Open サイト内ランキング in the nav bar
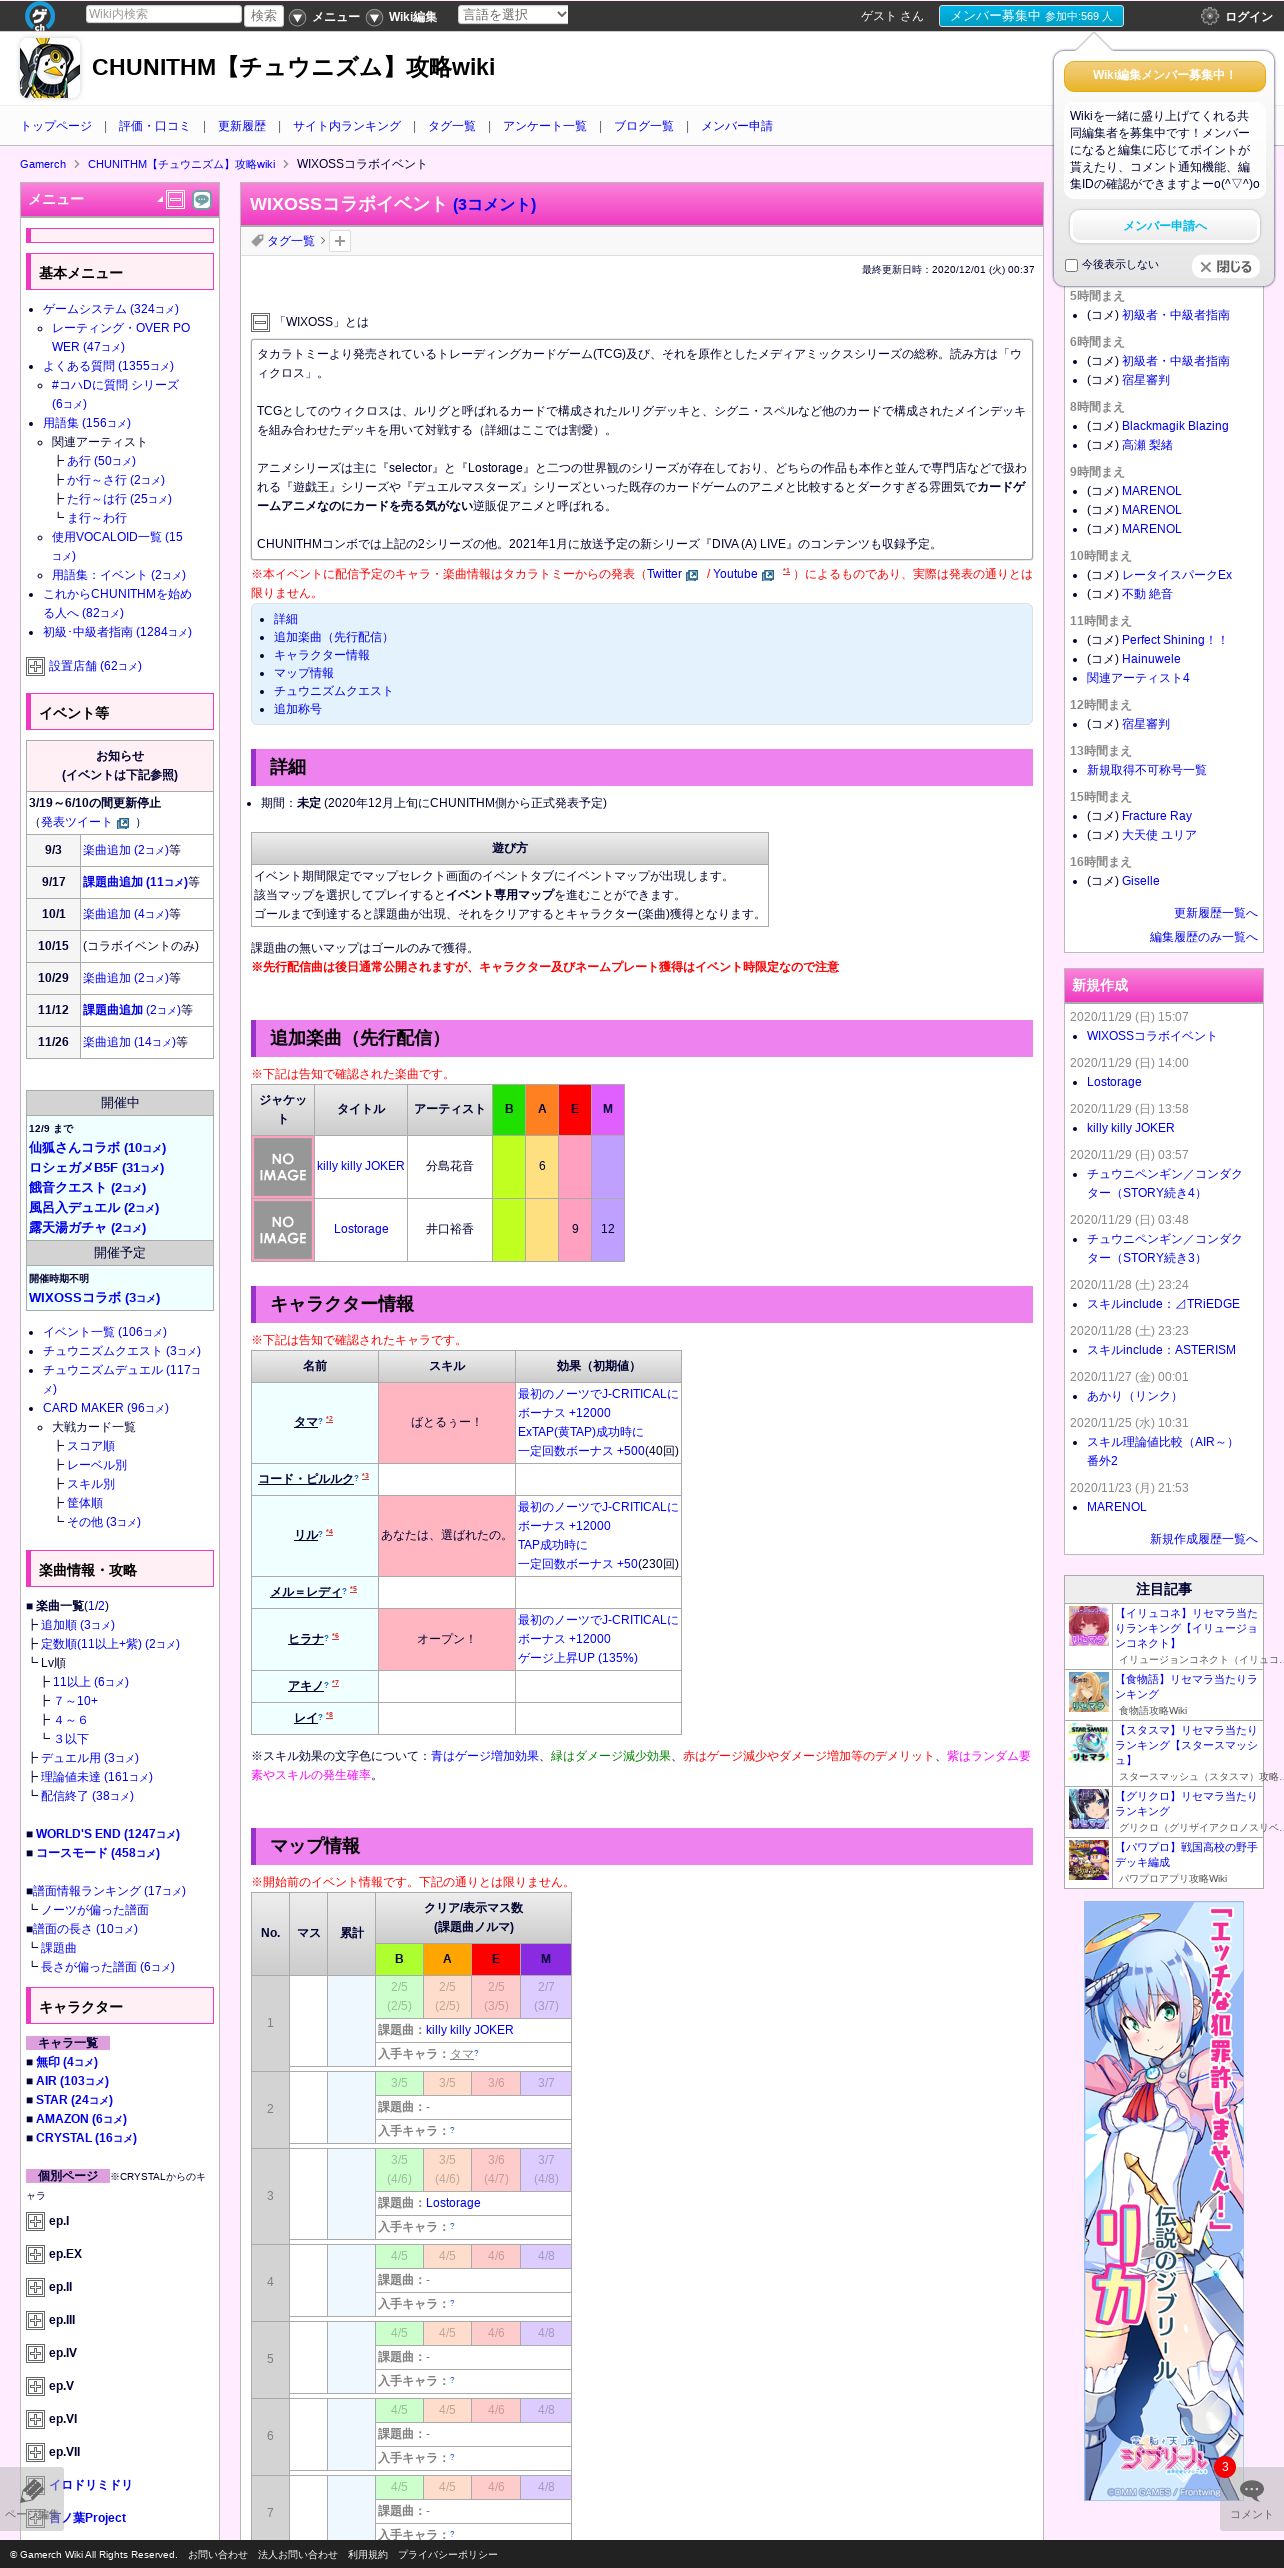This screenshot has height=2568, width=1284. [347, 126]
